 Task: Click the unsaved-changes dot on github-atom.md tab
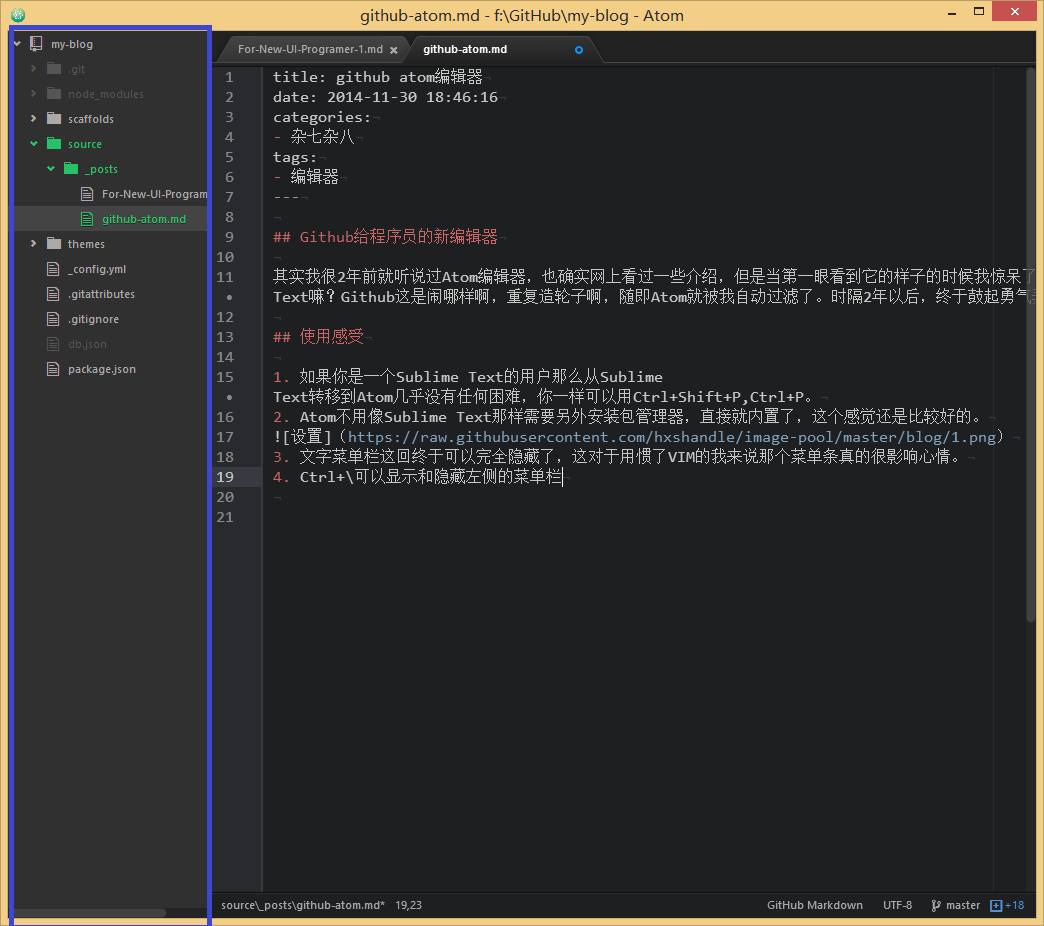tap(579, 50)
